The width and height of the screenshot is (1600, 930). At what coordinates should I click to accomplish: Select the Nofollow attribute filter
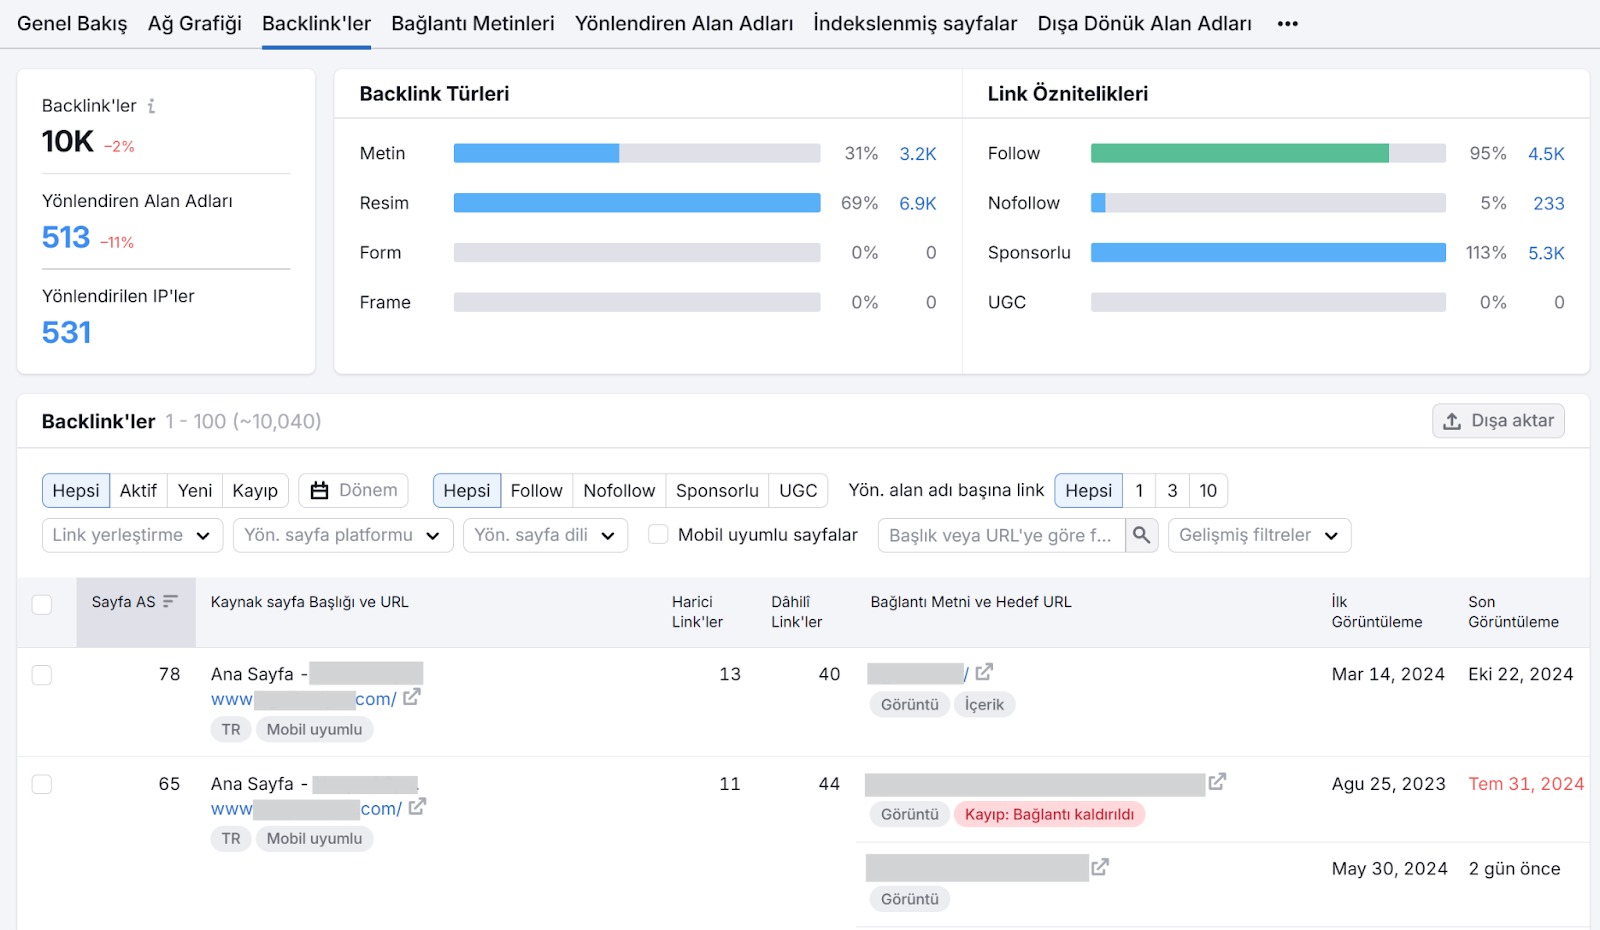(x=619, y=491)
